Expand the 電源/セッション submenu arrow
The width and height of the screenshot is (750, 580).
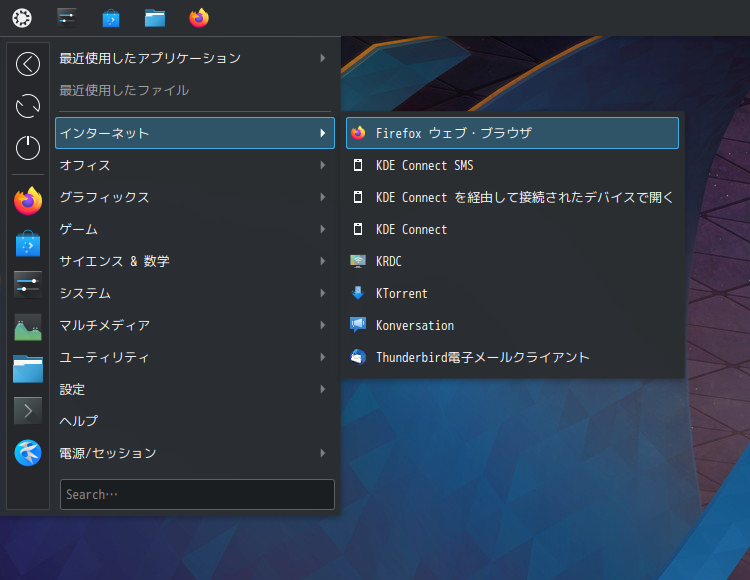[323, 453]
